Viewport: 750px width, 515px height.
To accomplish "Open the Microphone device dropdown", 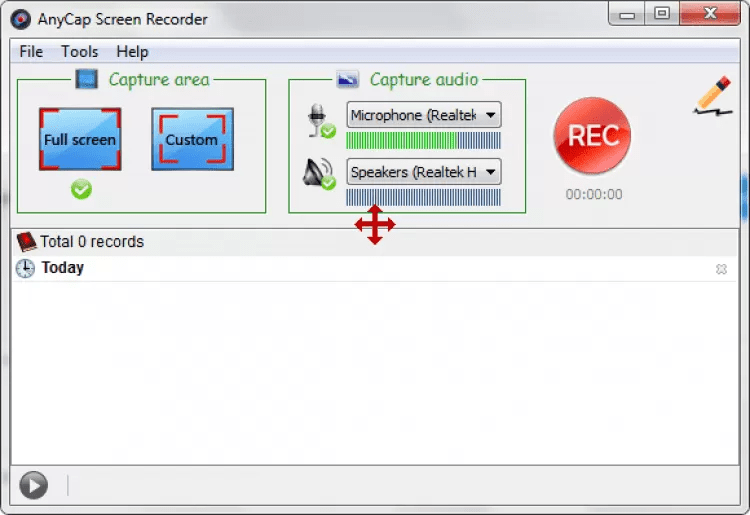I will tap(424, 115).
